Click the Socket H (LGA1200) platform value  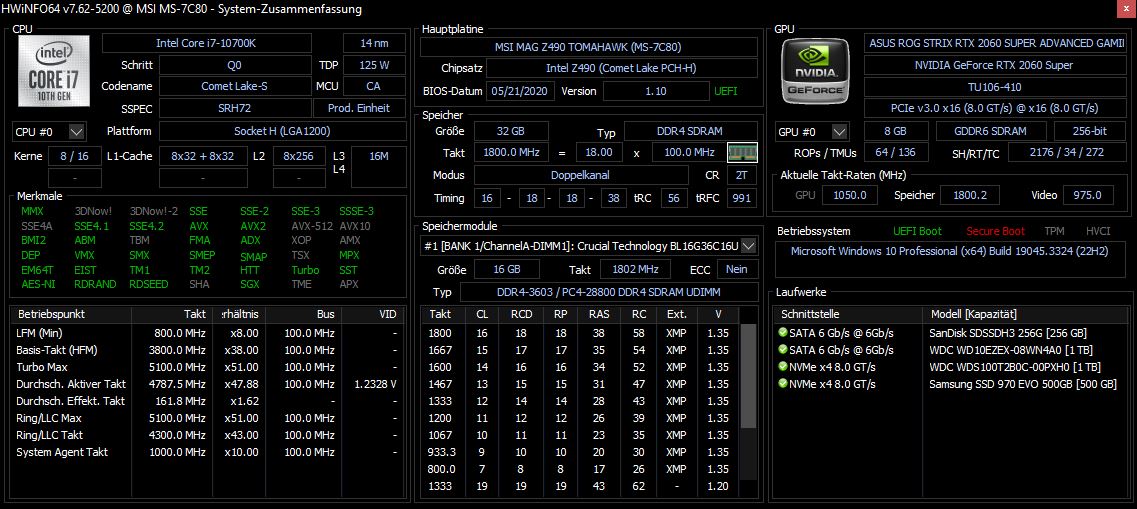click(x=282, y=132)
